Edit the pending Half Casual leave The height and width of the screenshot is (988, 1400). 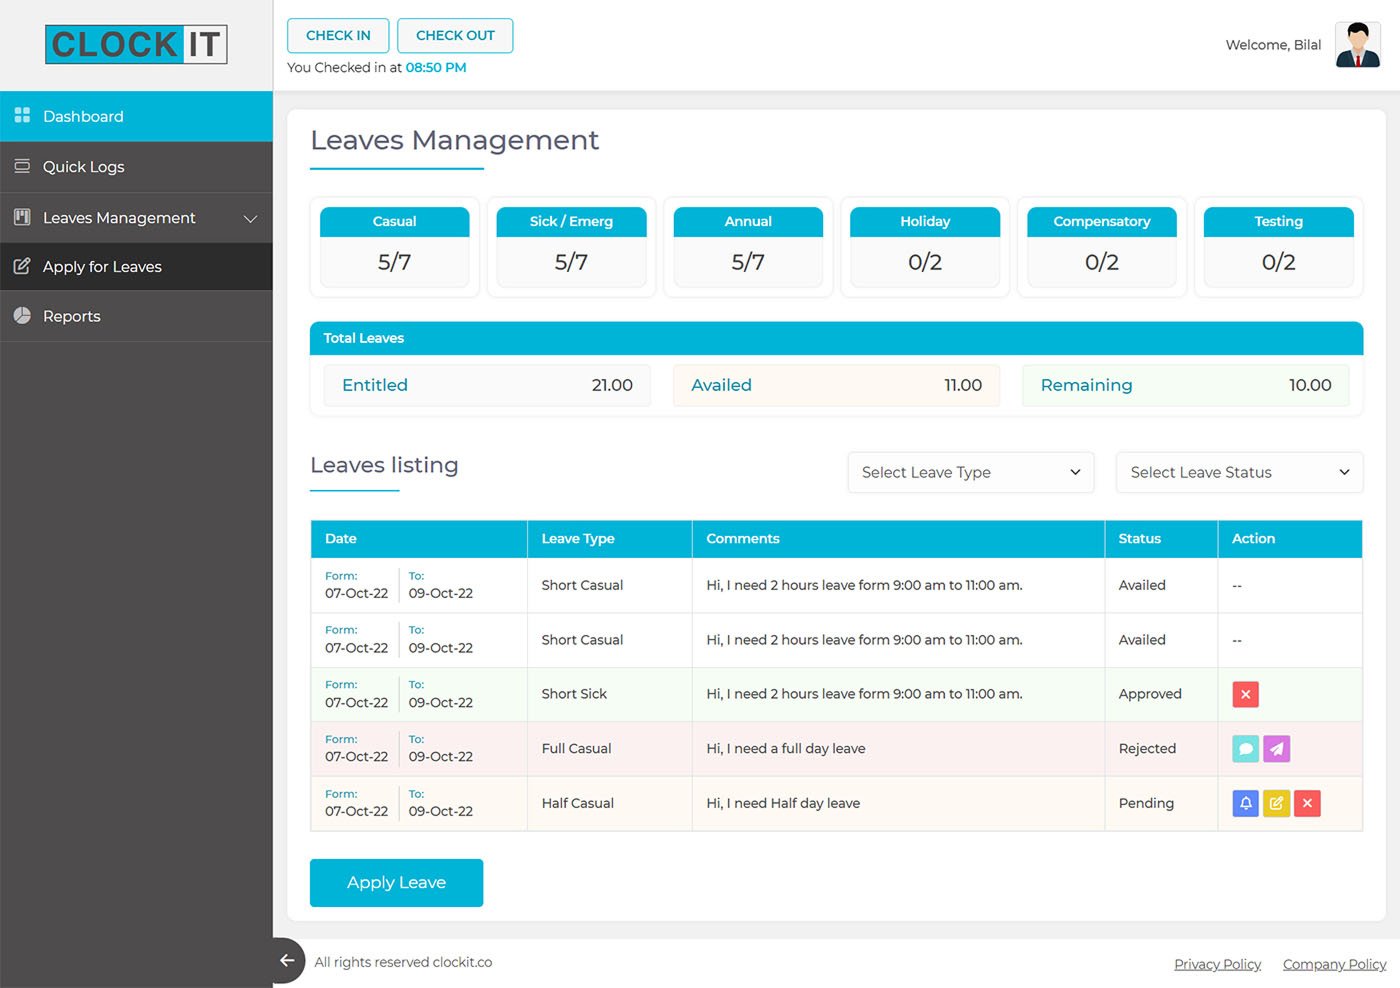(x=1276, y=803)
